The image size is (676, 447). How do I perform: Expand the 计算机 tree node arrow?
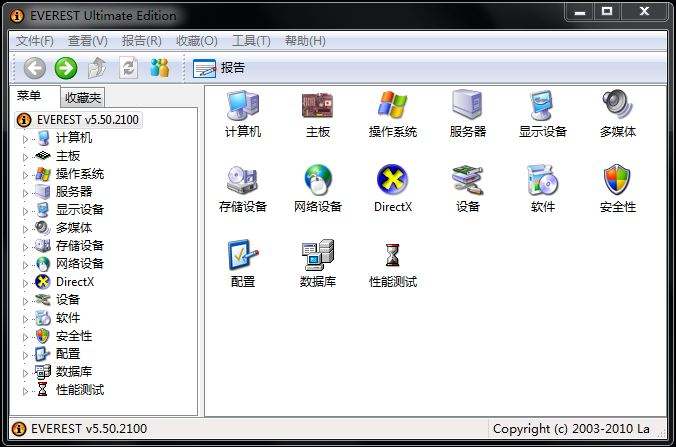tap(25, 139)
